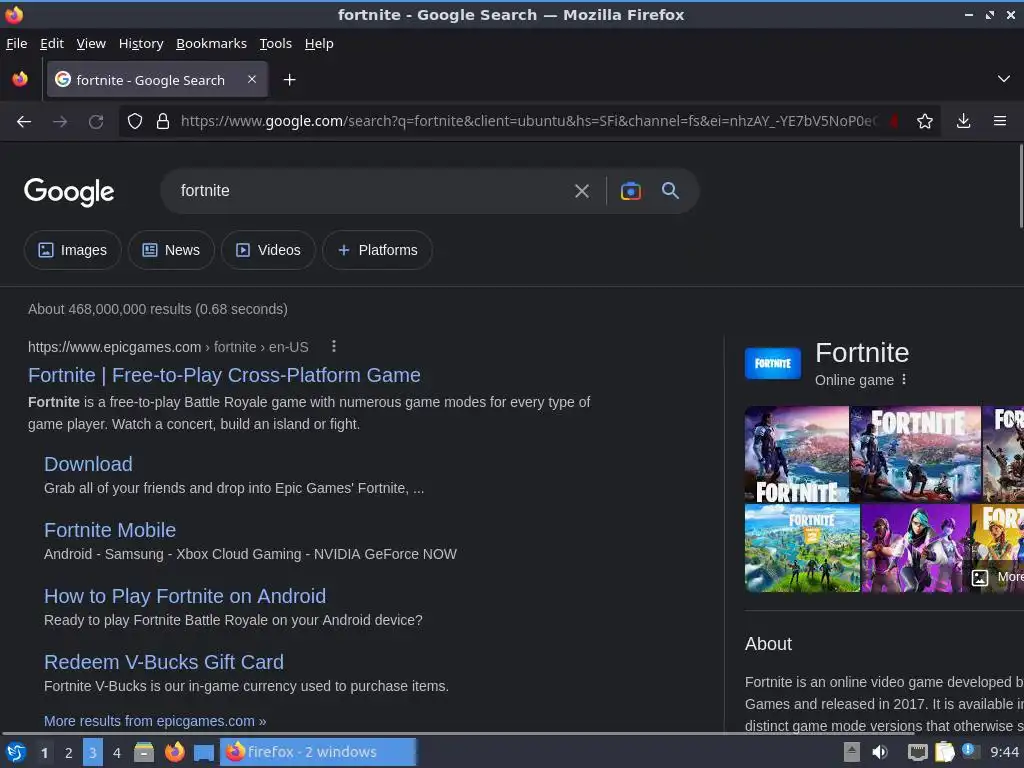The width and height of the screenshot is (1024, 768).
Task: Click the Firefox View icon left of tabs
Action: pos(20,79)
